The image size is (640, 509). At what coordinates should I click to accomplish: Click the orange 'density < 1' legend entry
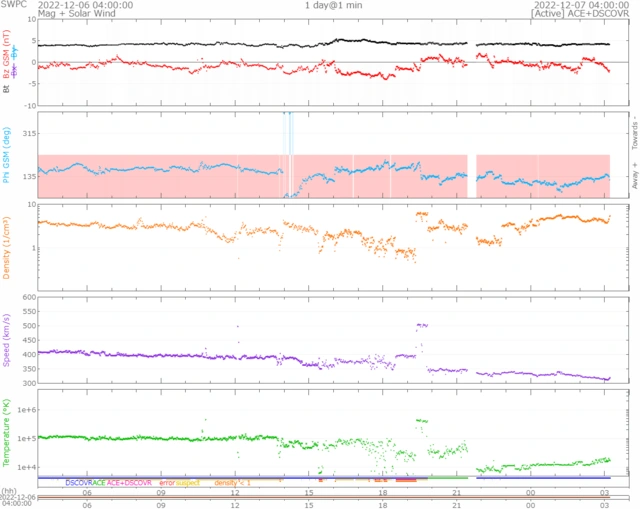(x=232, y=483)
